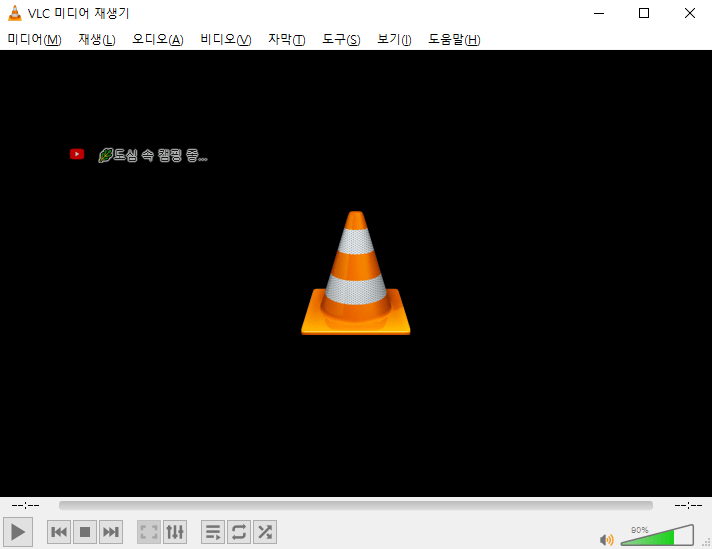Set the volume on the green slider
Image resolution: width=712 pixels, height=549 pixels.
657,535
